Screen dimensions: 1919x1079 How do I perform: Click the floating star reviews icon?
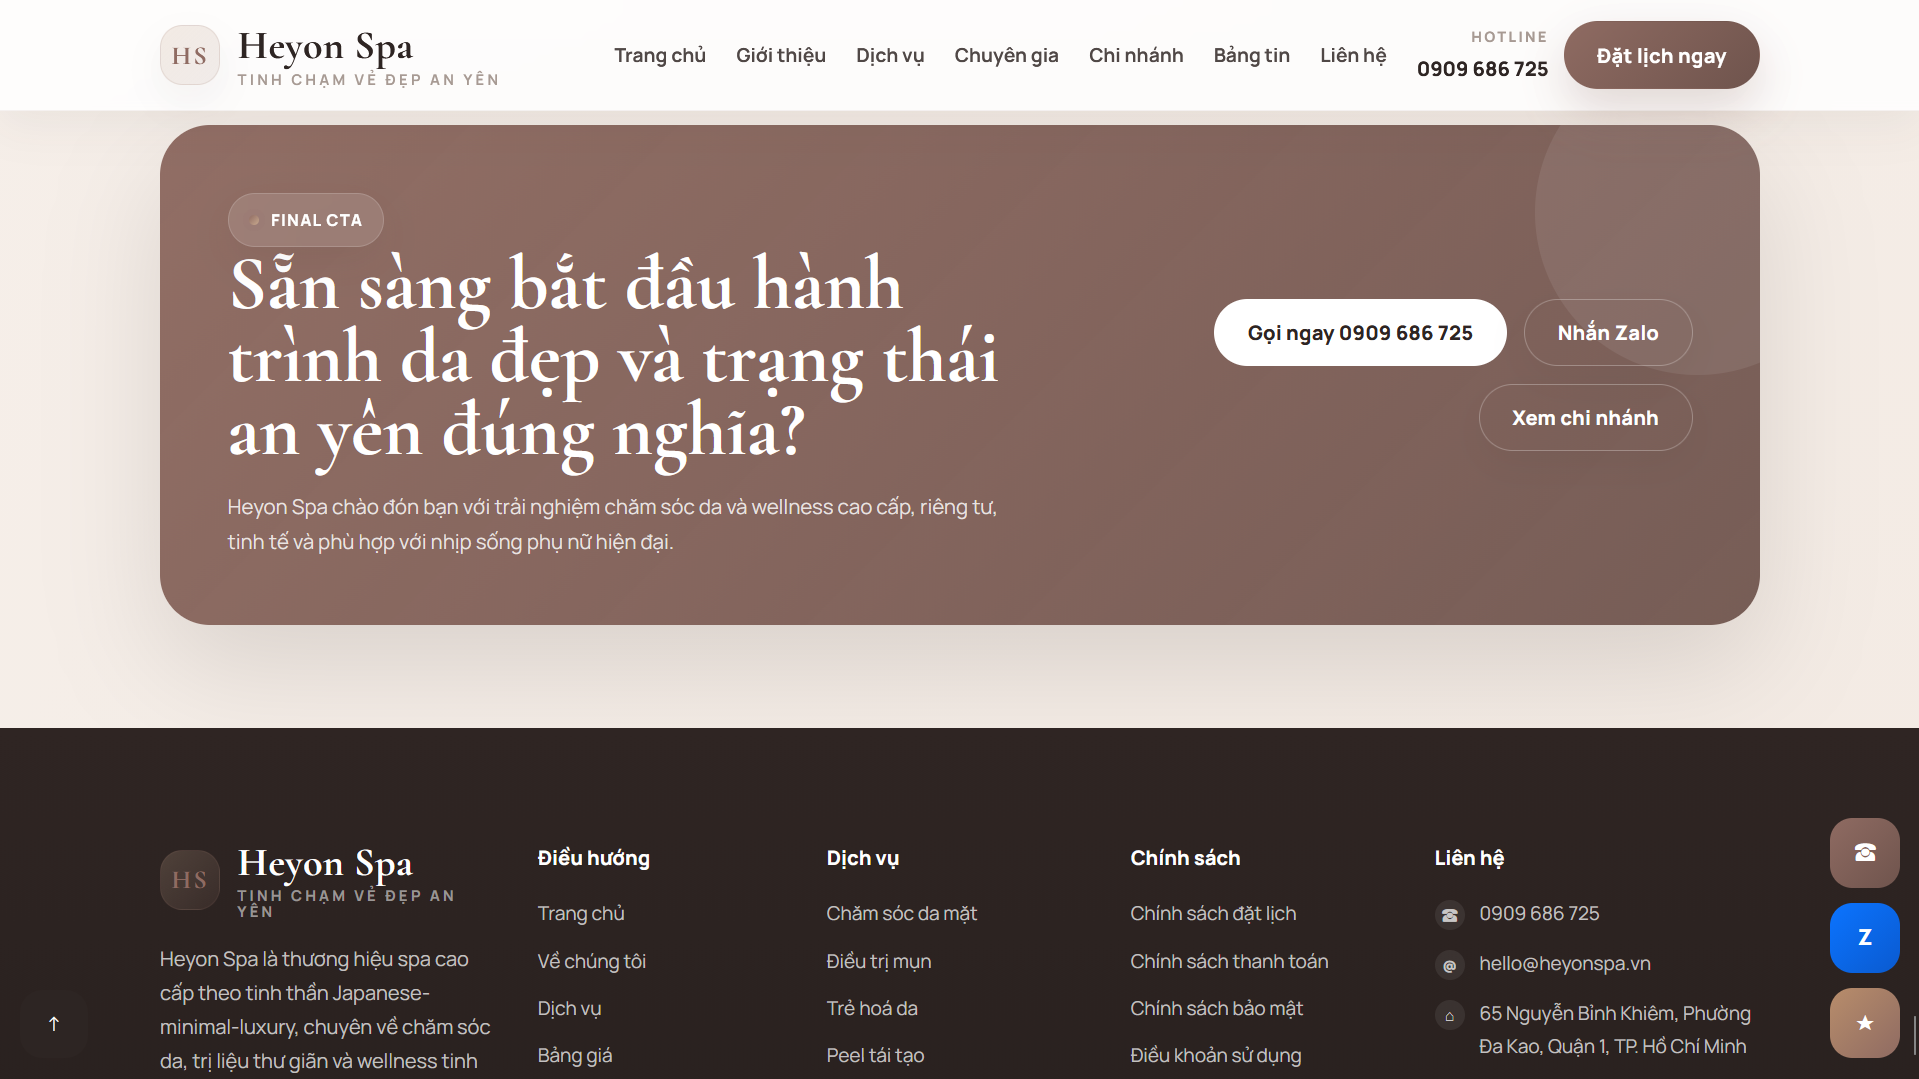coord(1864,1022)
